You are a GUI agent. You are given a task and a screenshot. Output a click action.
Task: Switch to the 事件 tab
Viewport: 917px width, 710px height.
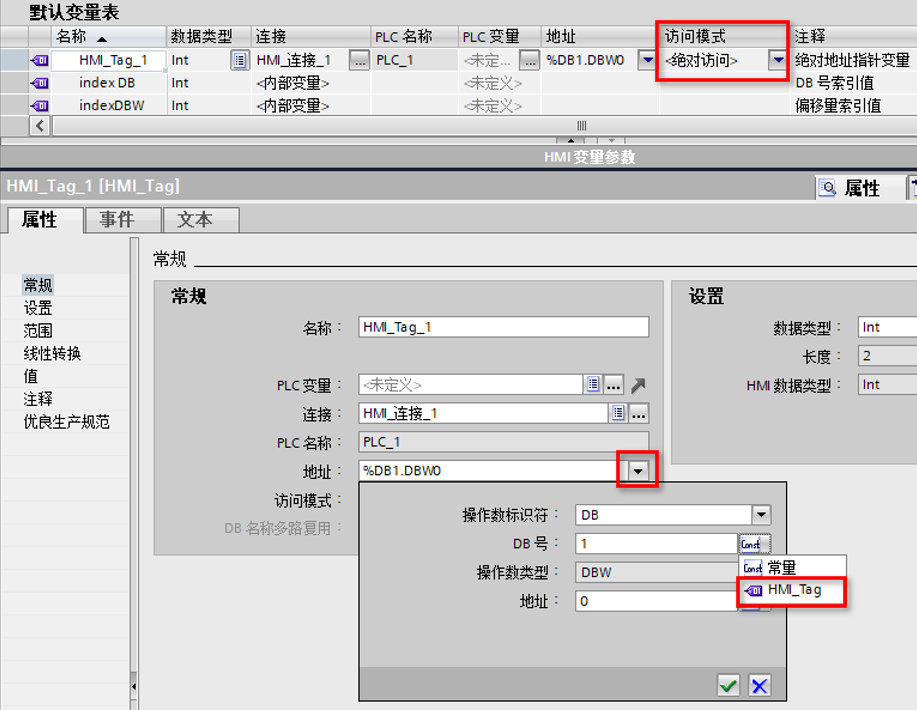tap(117, 220)
